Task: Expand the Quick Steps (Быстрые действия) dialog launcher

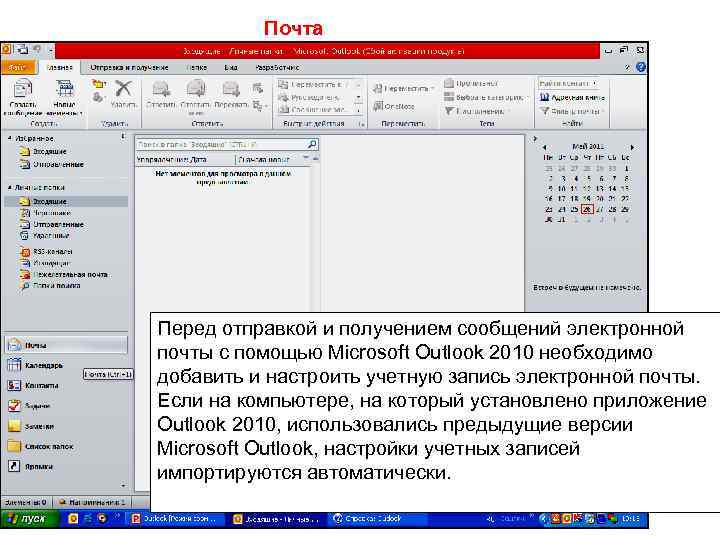Action: pyautogui.click(x=362, y=124)
